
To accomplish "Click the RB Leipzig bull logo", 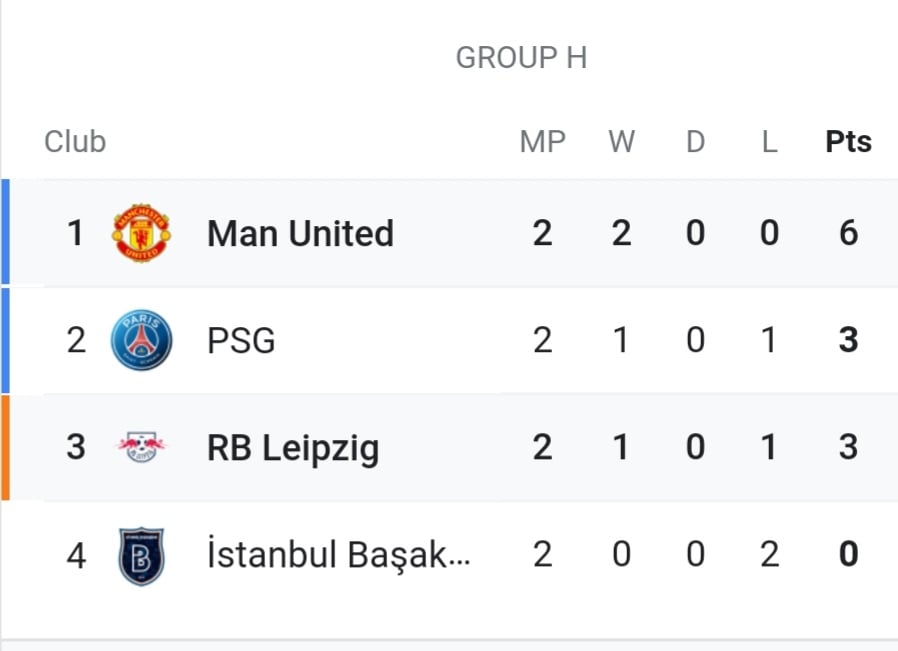I will 141,447.
